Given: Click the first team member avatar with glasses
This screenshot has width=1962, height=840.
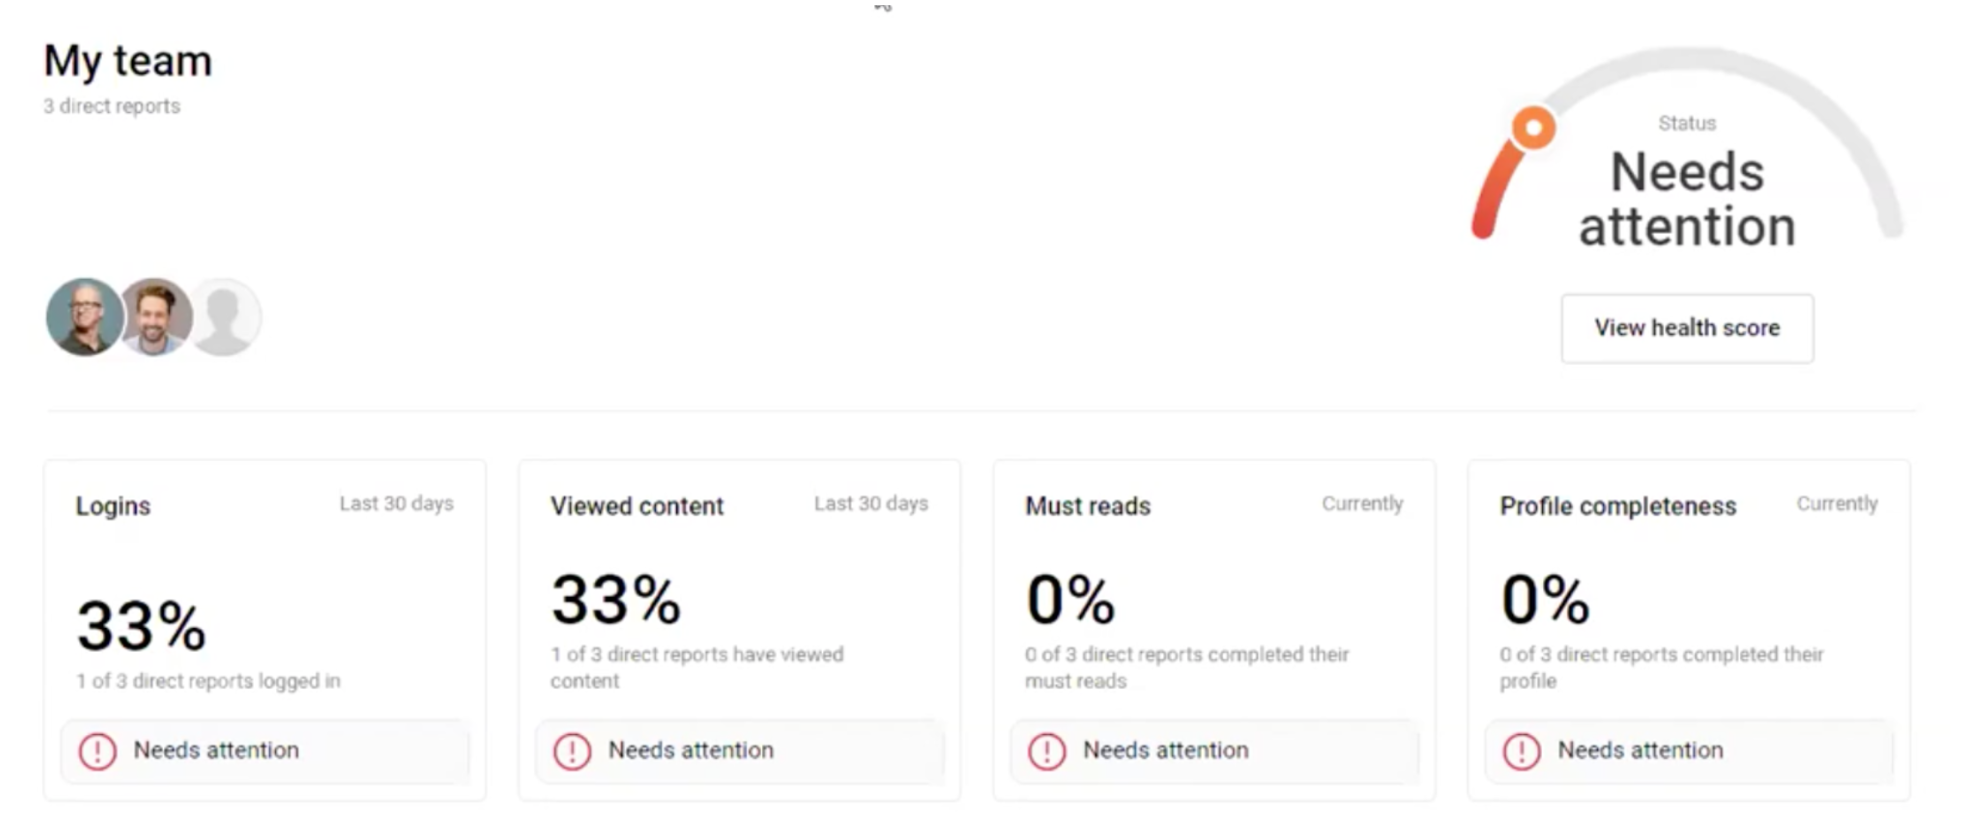Looking at the screenshot, I should tap(84, 317).
